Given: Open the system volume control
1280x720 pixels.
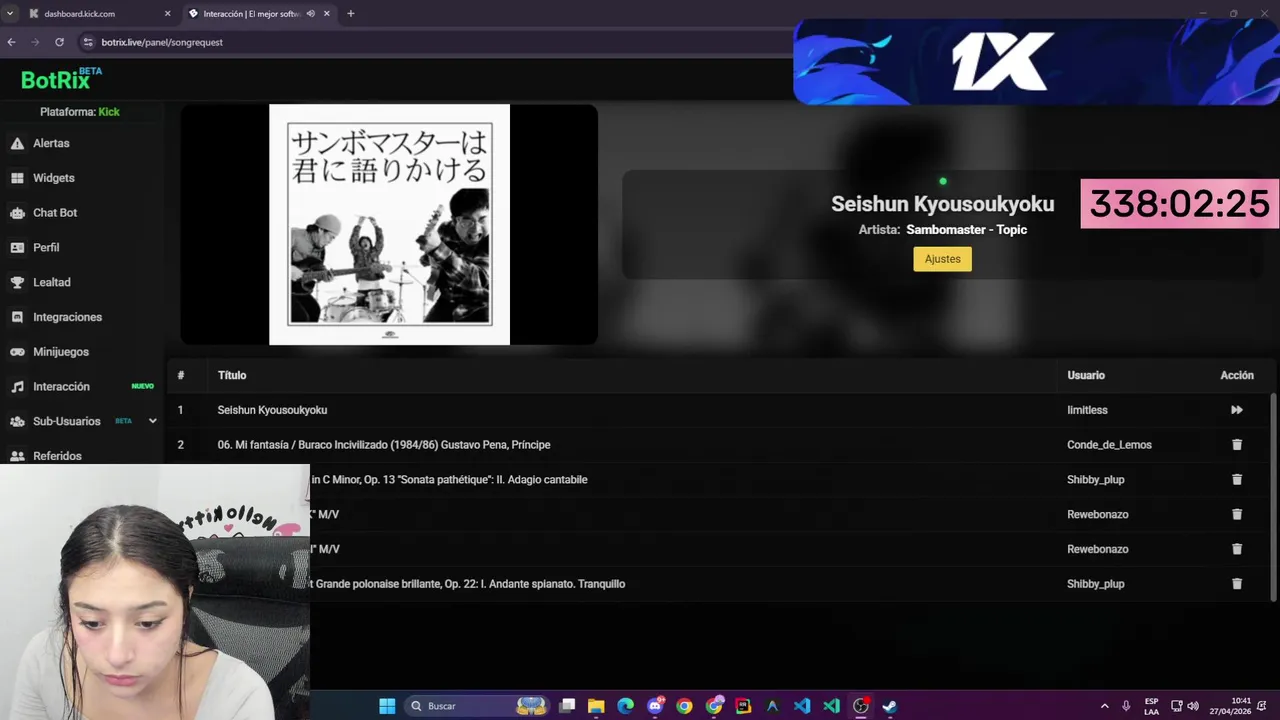Looking at the screenshot, I should (x=1192, y=706).
